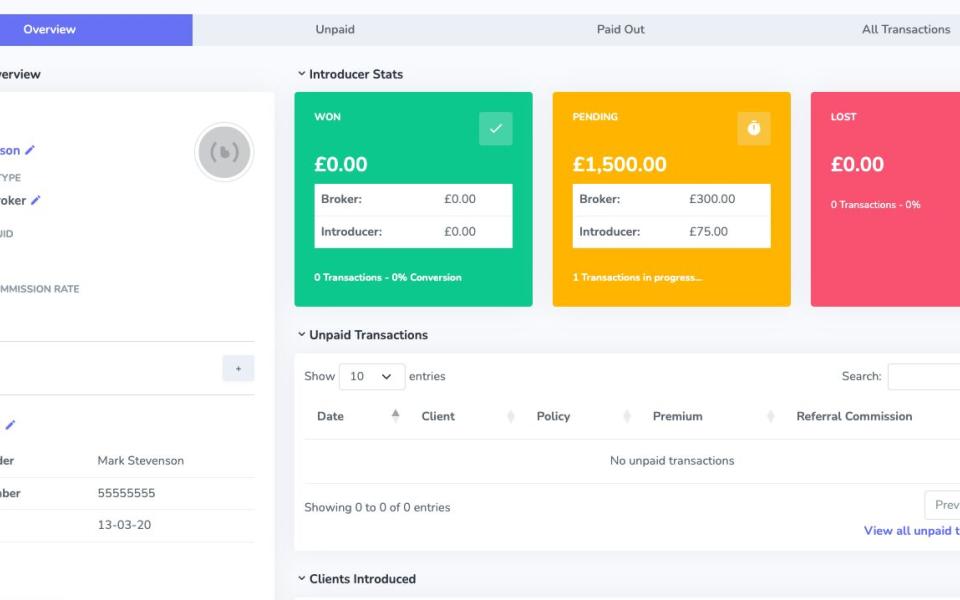Open the show entries count dropdown

[x=372, y=377]
